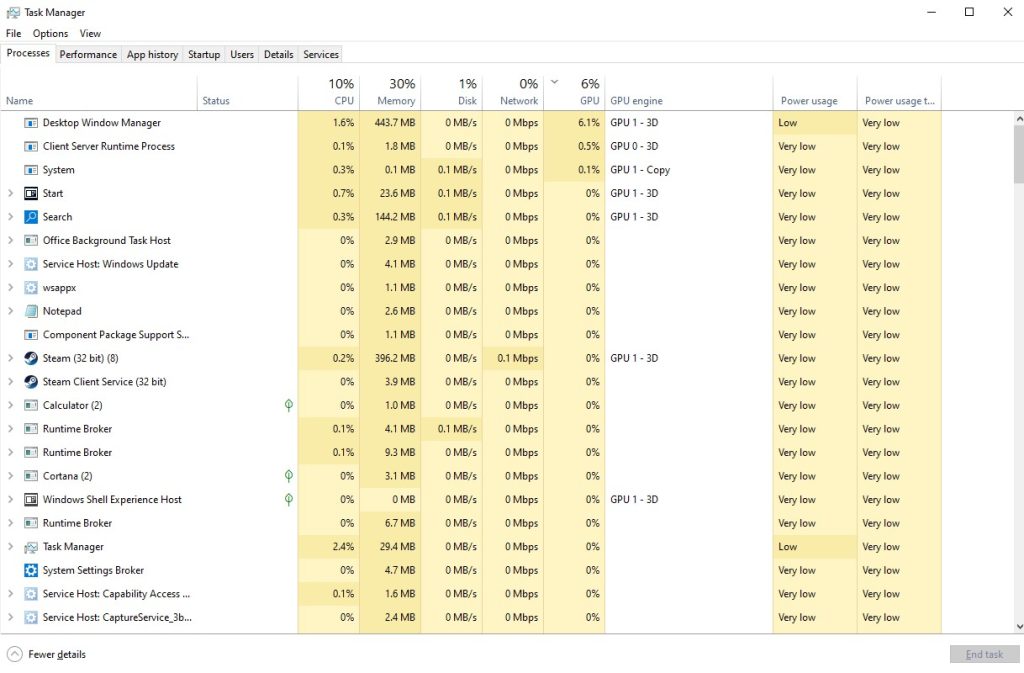Screen dimensions: 1024x673
Task: Click the Component Package Support icon
Action: point(31,335)
